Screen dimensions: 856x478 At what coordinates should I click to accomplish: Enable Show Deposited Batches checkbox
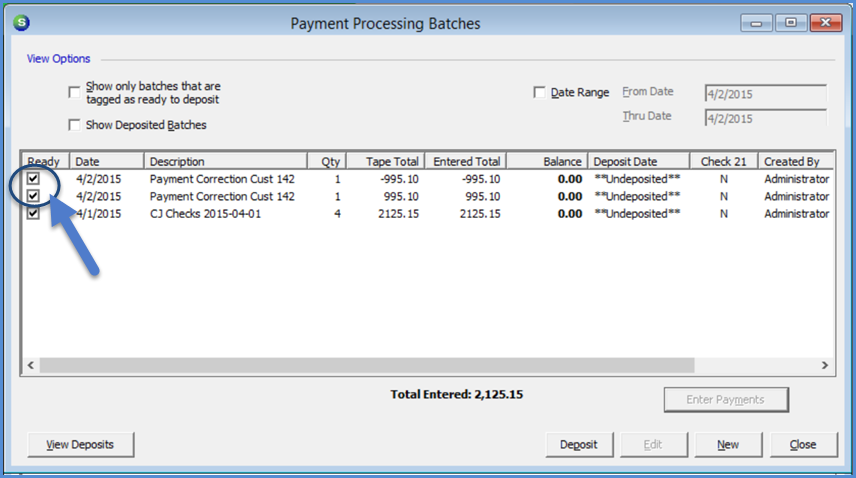(x=74, y=125)
